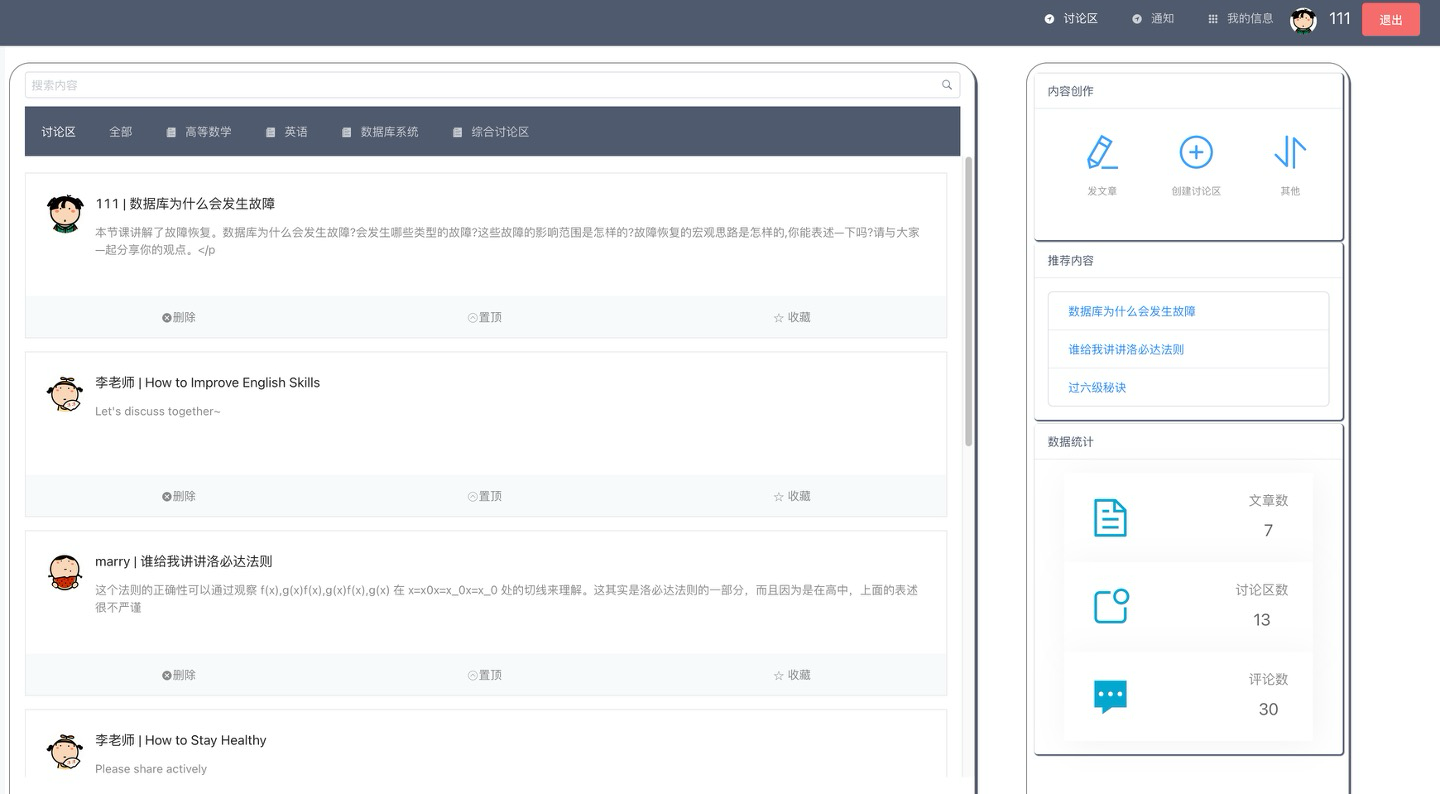Open recommended link 过六级秘诀

pos(1097,387)
